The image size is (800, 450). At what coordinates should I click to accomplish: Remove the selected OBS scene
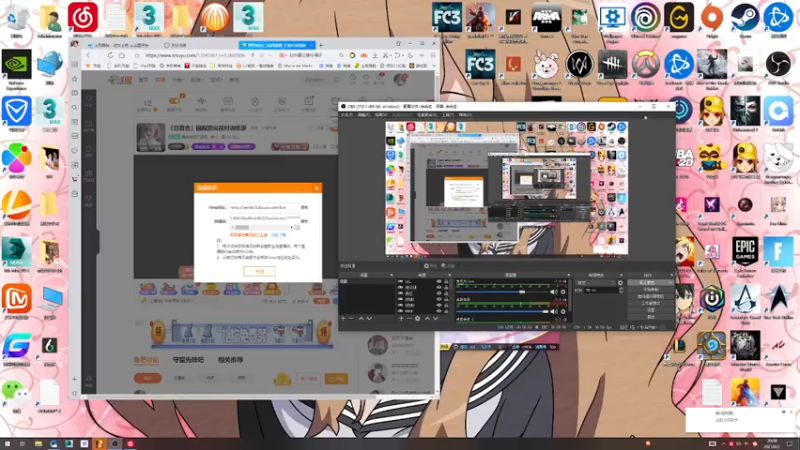[351, 318]
